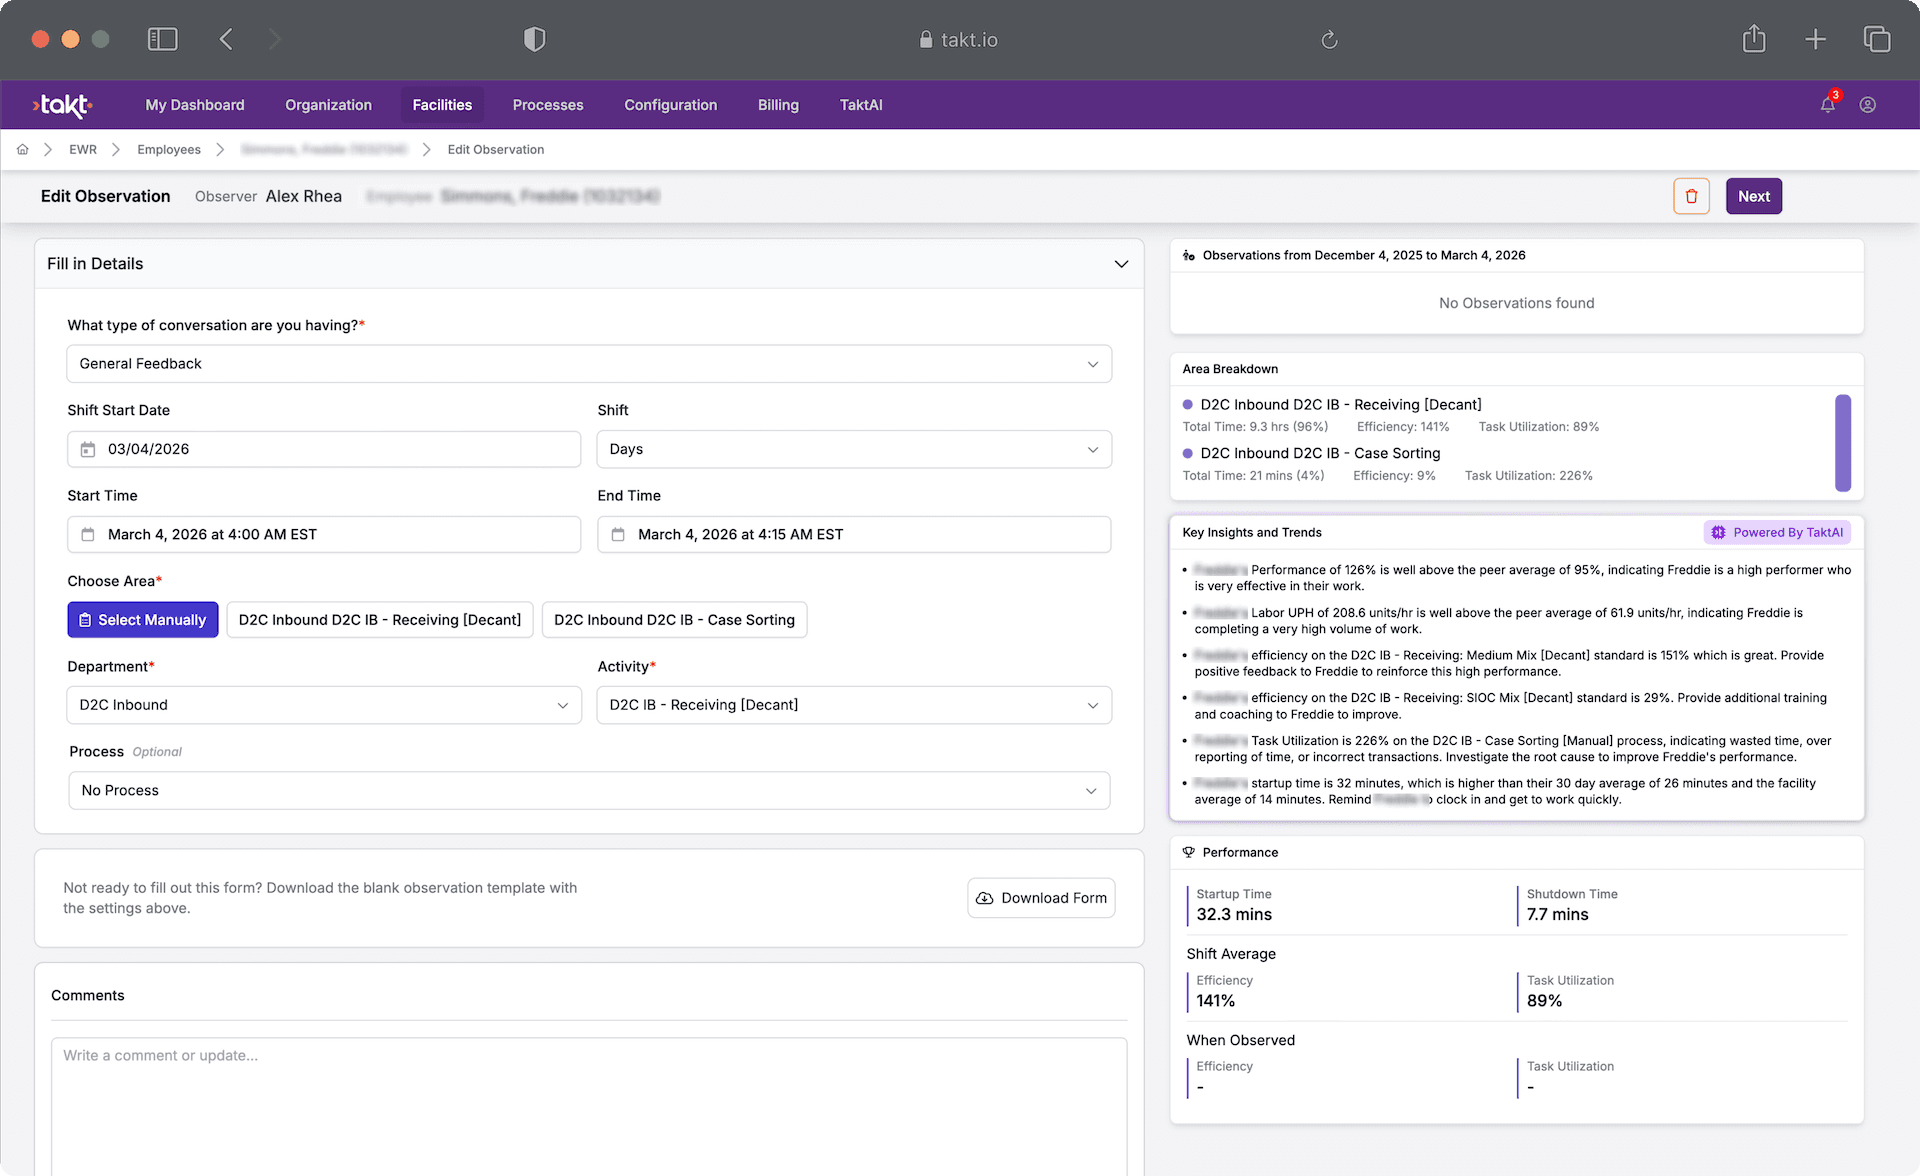Select the Receiving [Decant] area chip
1920x1176 pixels.
click(379, 620)
